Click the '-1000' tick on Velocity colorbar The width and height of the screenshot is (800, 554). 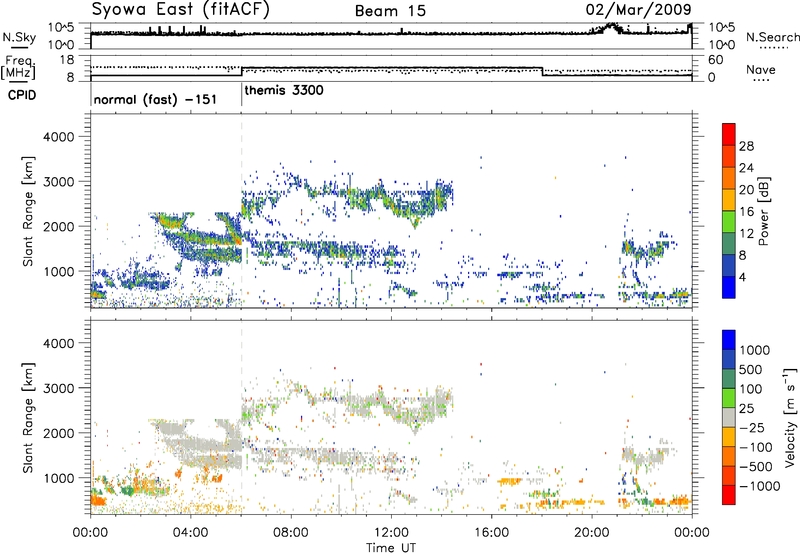click(760, 486)
